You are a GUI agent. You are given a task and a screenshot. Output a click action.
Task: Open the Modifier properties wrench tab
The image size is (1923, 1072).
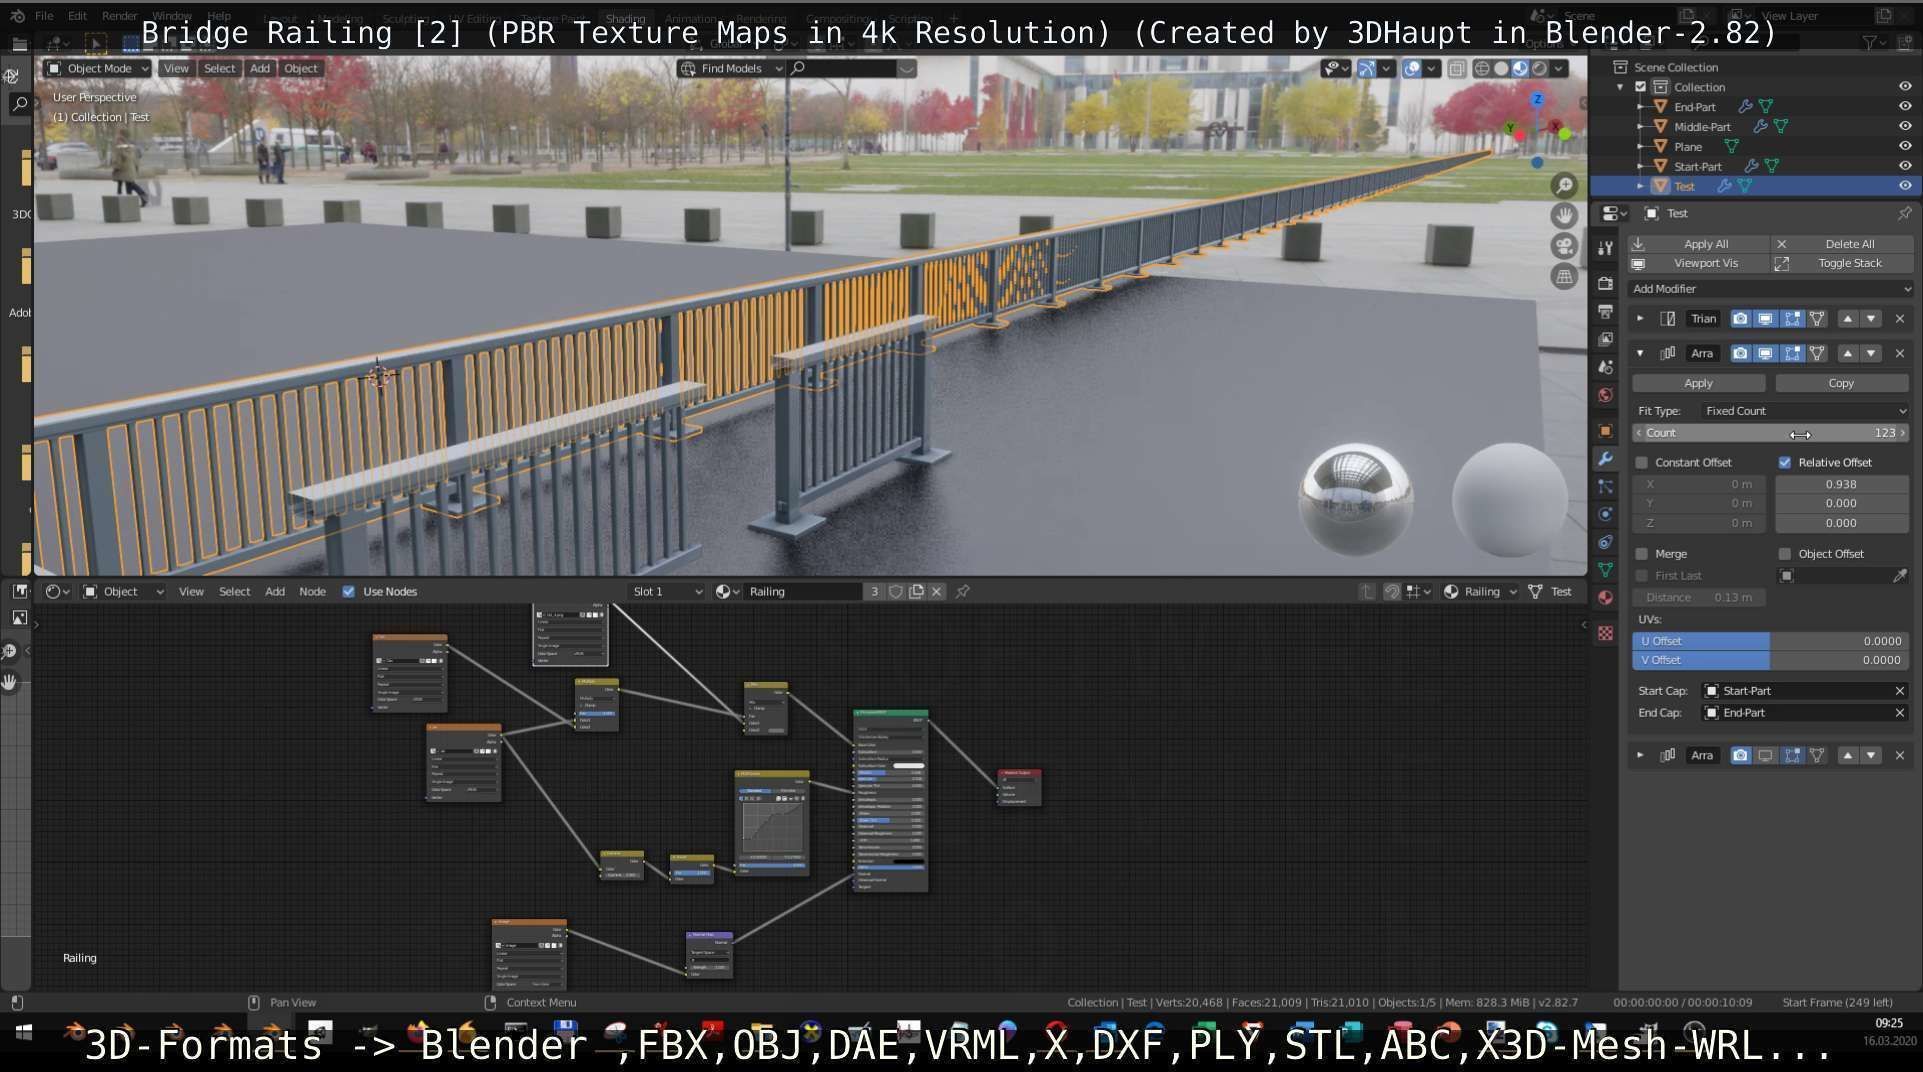point(1605,459)
